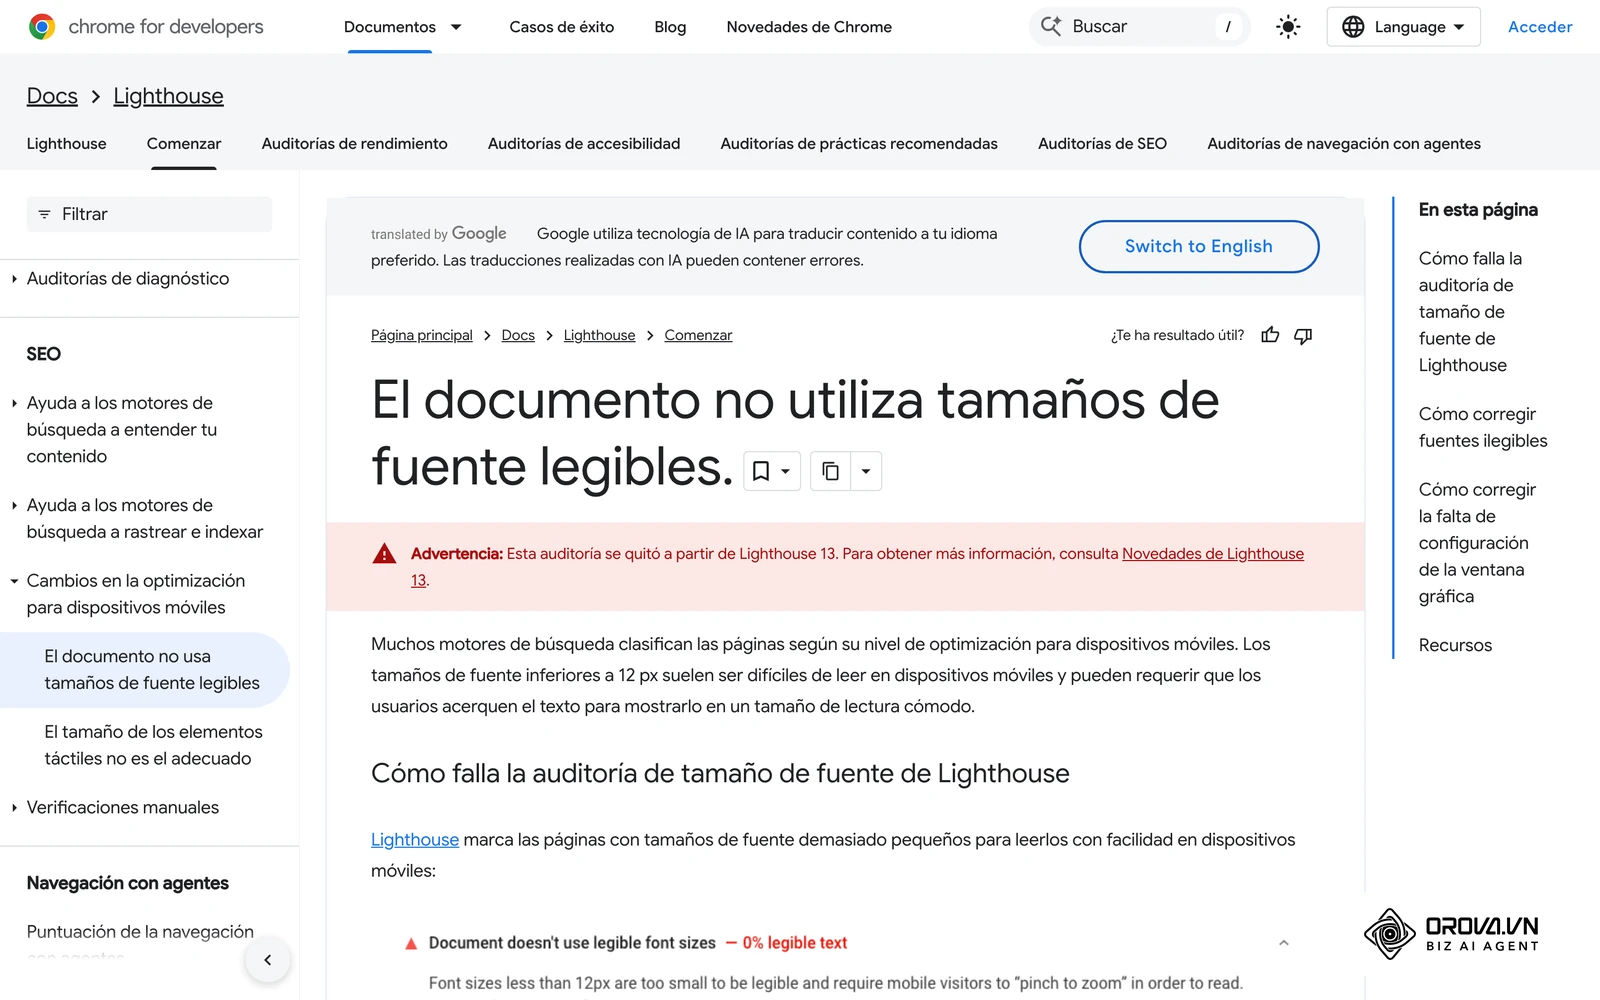Click Acceder to sign in
This screenshot has height=1000, width=1600.
tap(1540, 27)
